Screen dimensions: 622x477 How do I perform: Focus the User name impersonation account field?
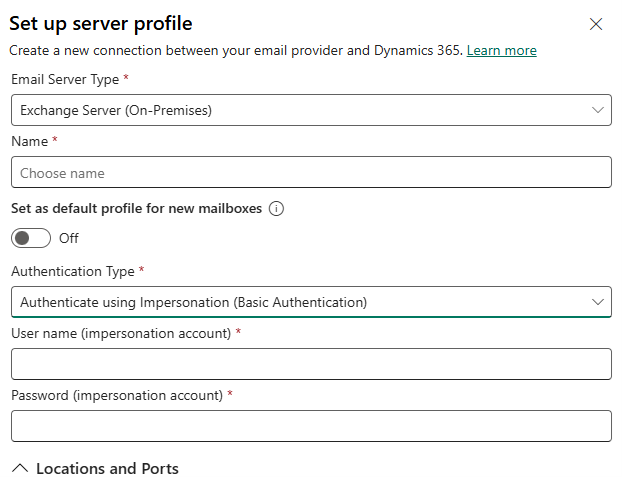[x=311, y=364]
